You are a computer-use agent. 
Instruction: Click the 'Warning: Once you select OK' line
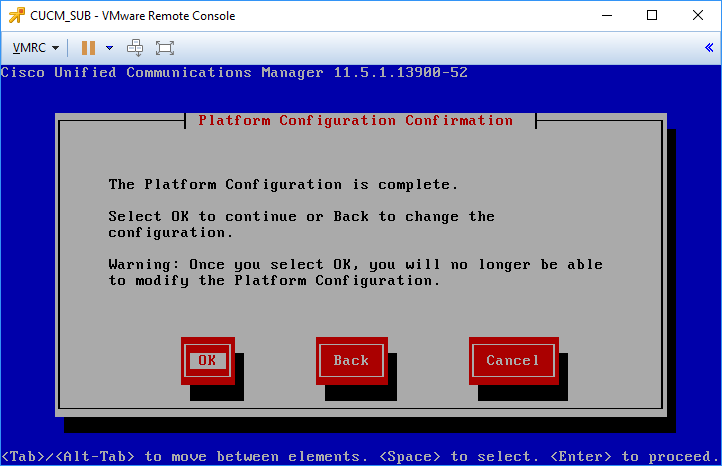355,264
